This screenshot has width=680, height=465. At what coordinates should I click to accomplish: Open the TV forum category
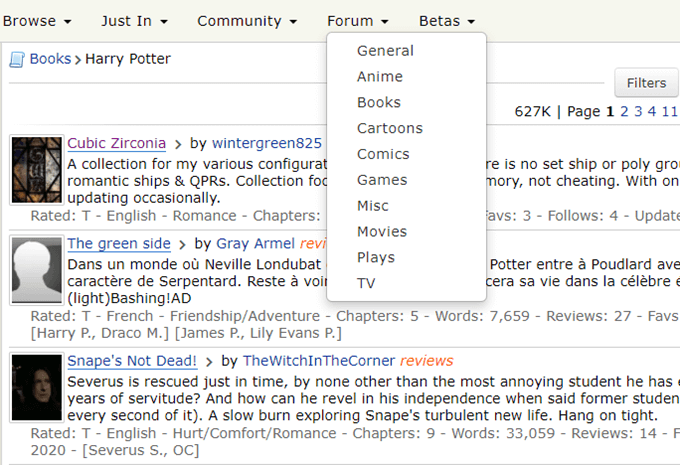(x=366, y=284)
